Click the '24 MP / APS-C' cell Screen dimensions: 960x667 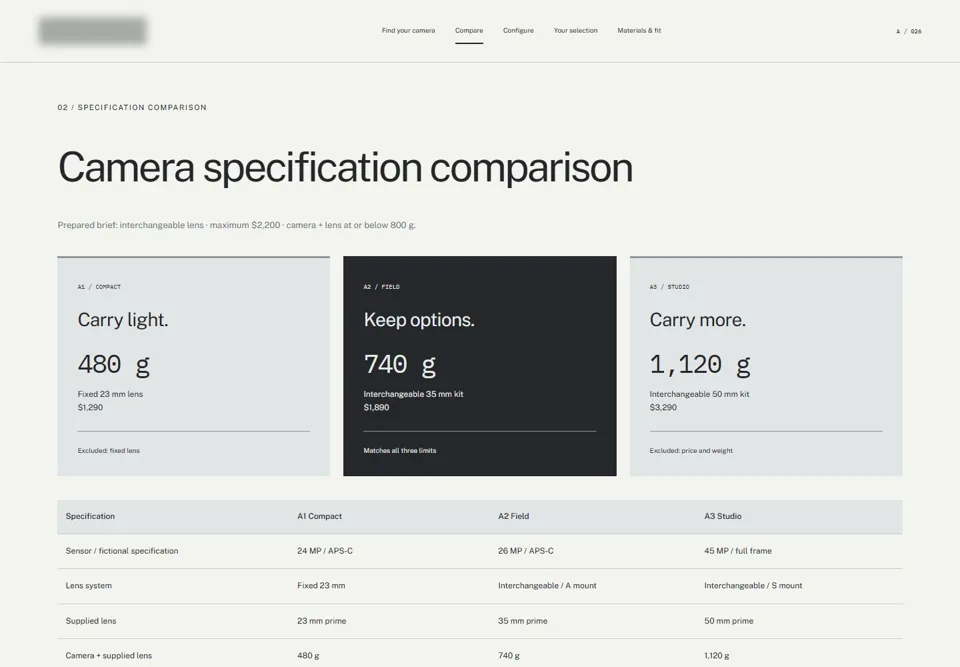[x=325, y=551]
